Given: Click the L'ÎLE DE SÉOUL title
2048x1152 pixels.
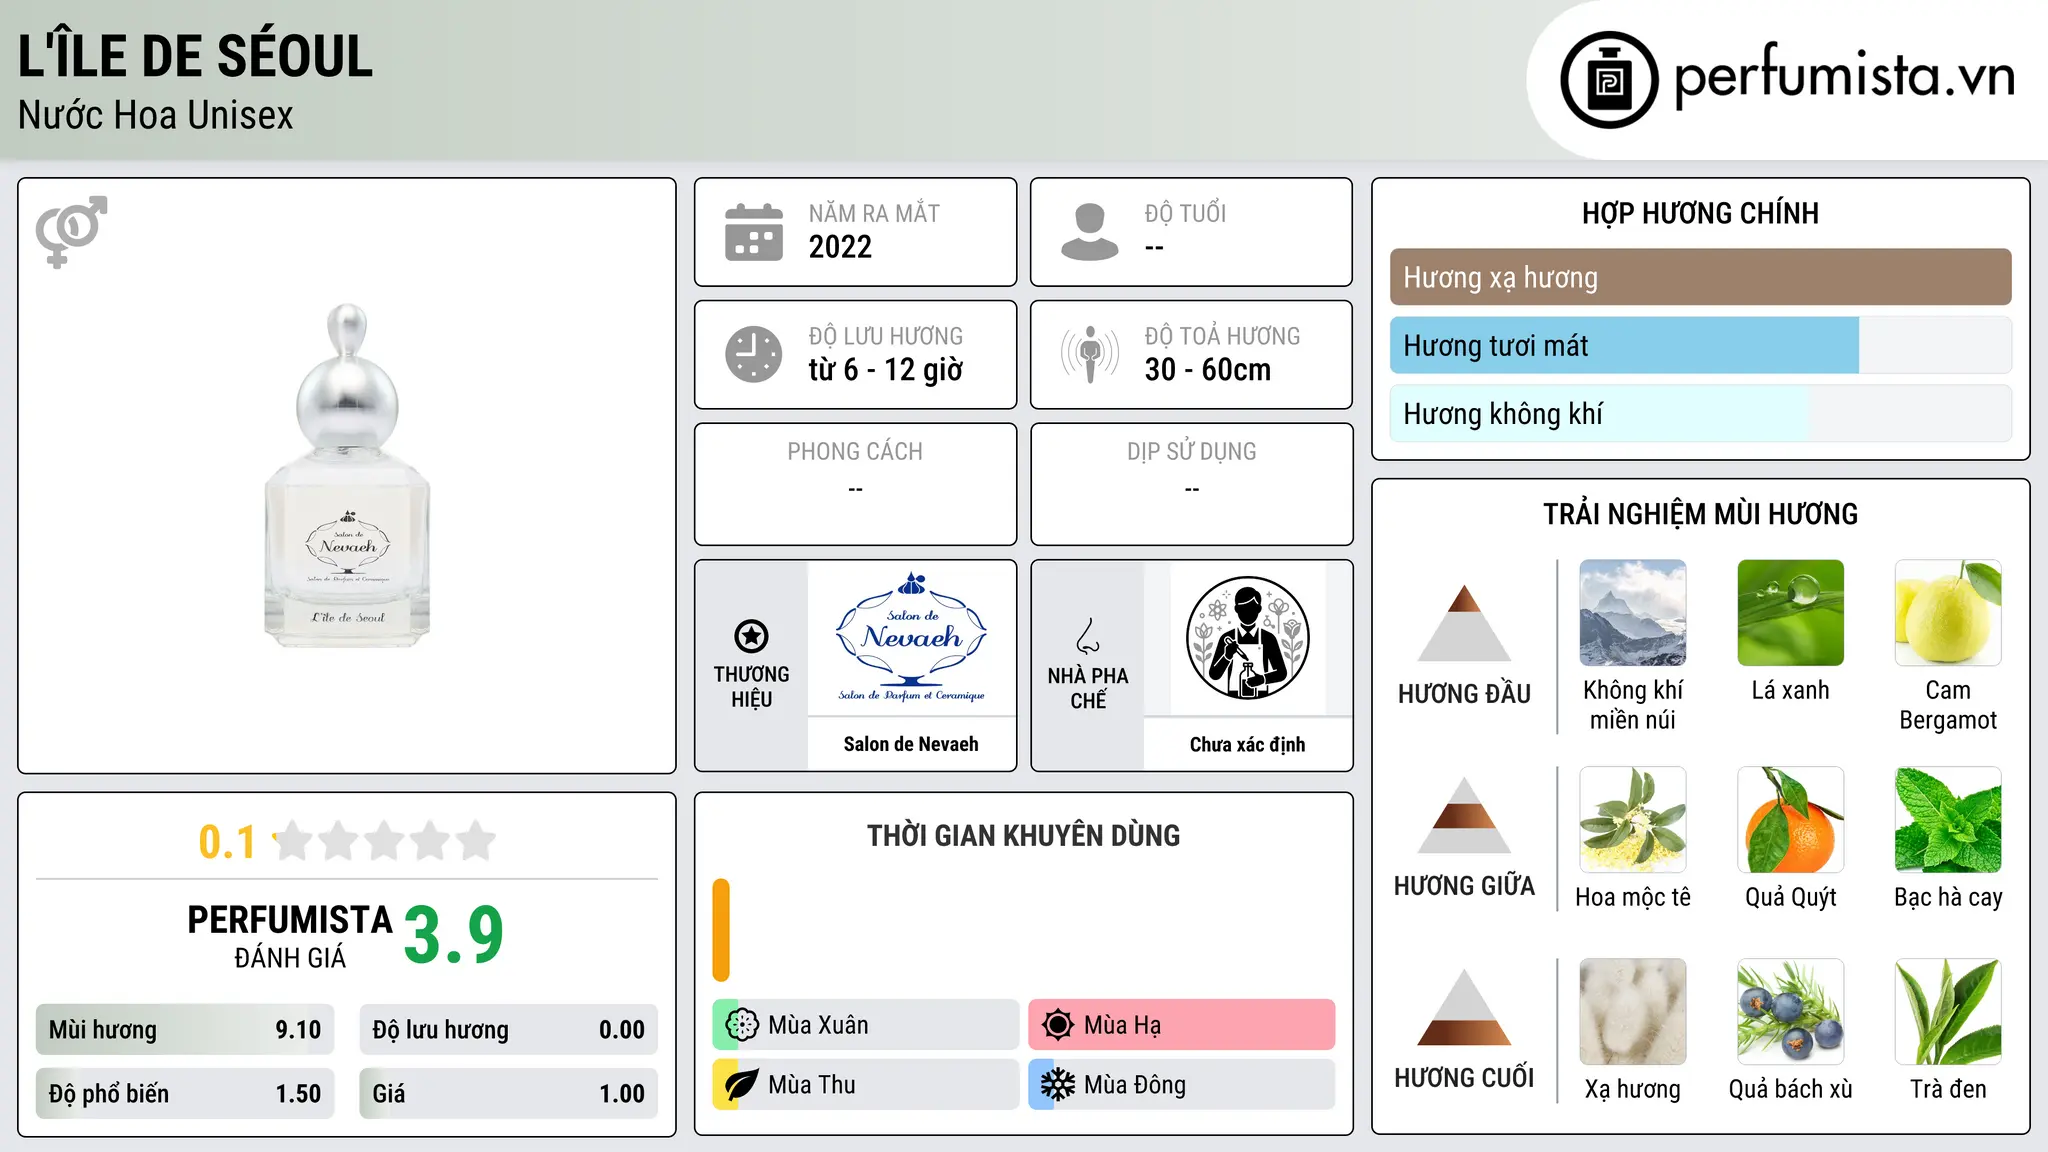Looking at the screenshot, I should point(196,56).
